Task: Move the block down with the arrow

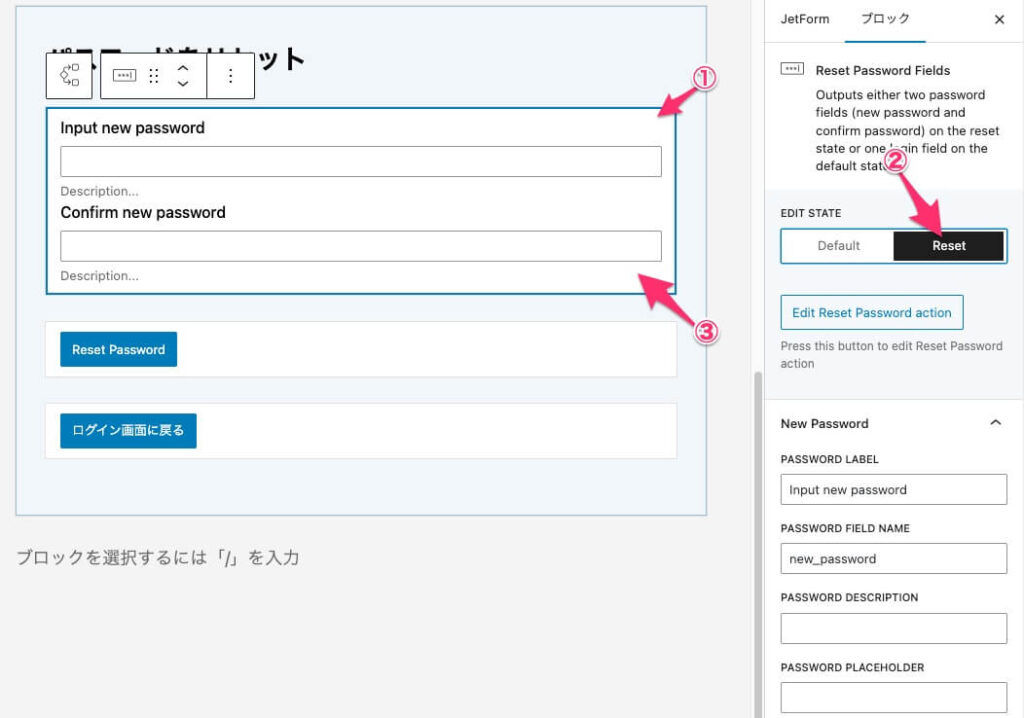Action: pos(183,85)
